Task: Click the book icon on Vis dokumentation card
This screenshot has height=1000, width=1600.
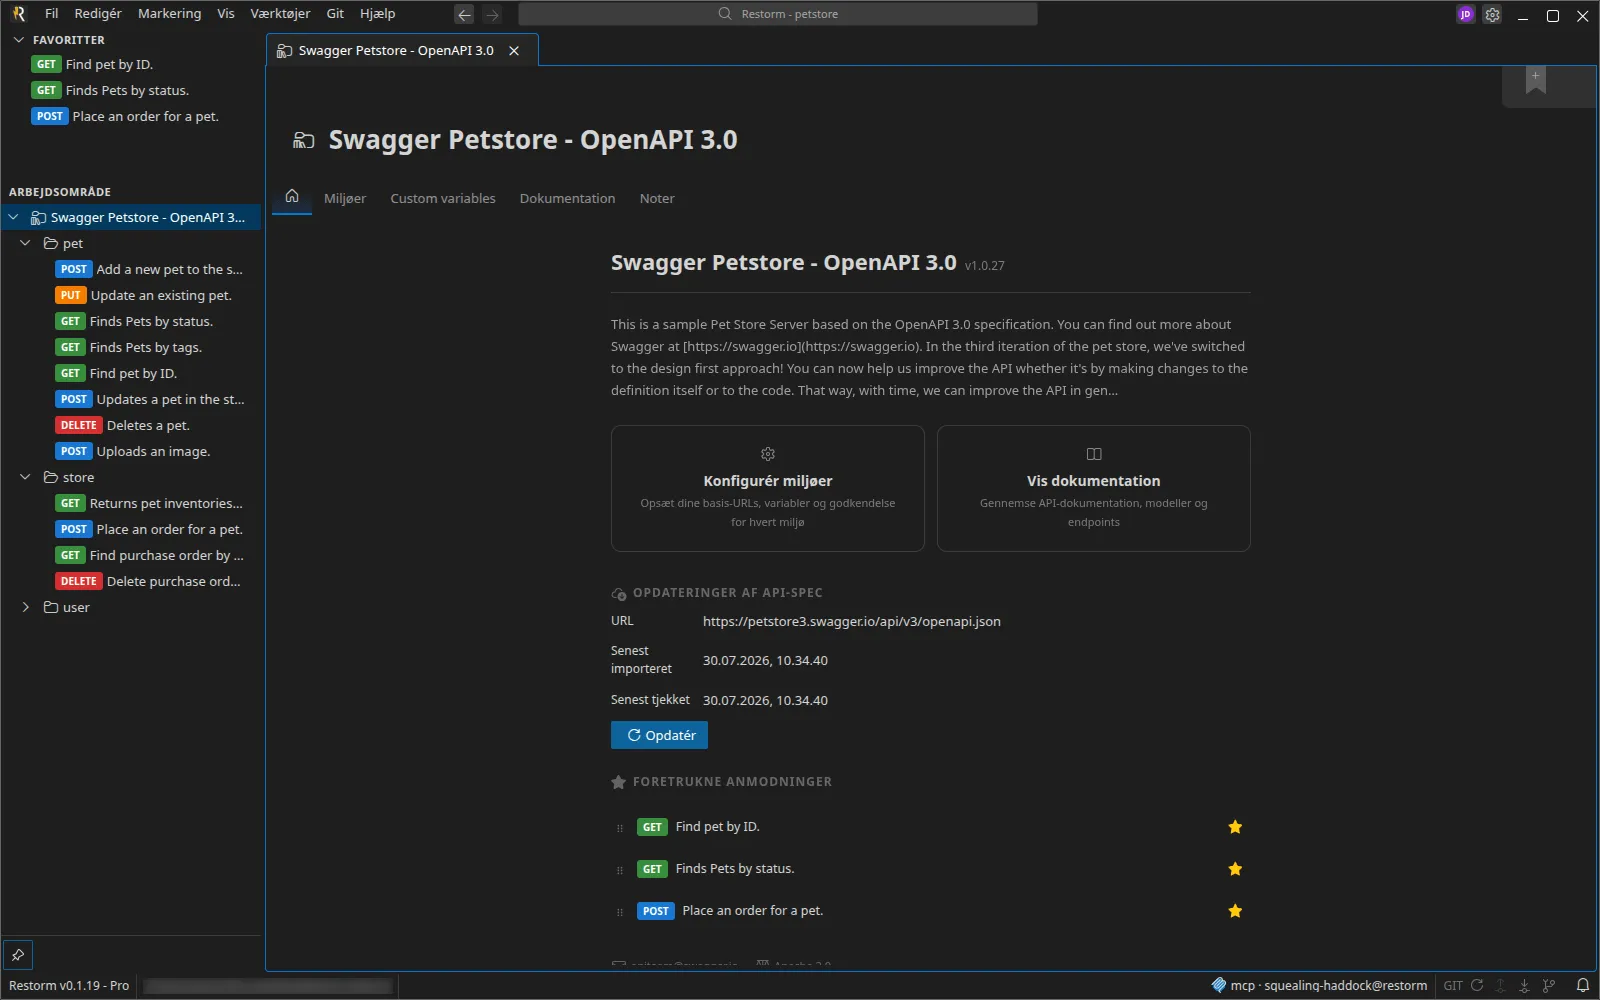Action: [x=1094, y=454]
